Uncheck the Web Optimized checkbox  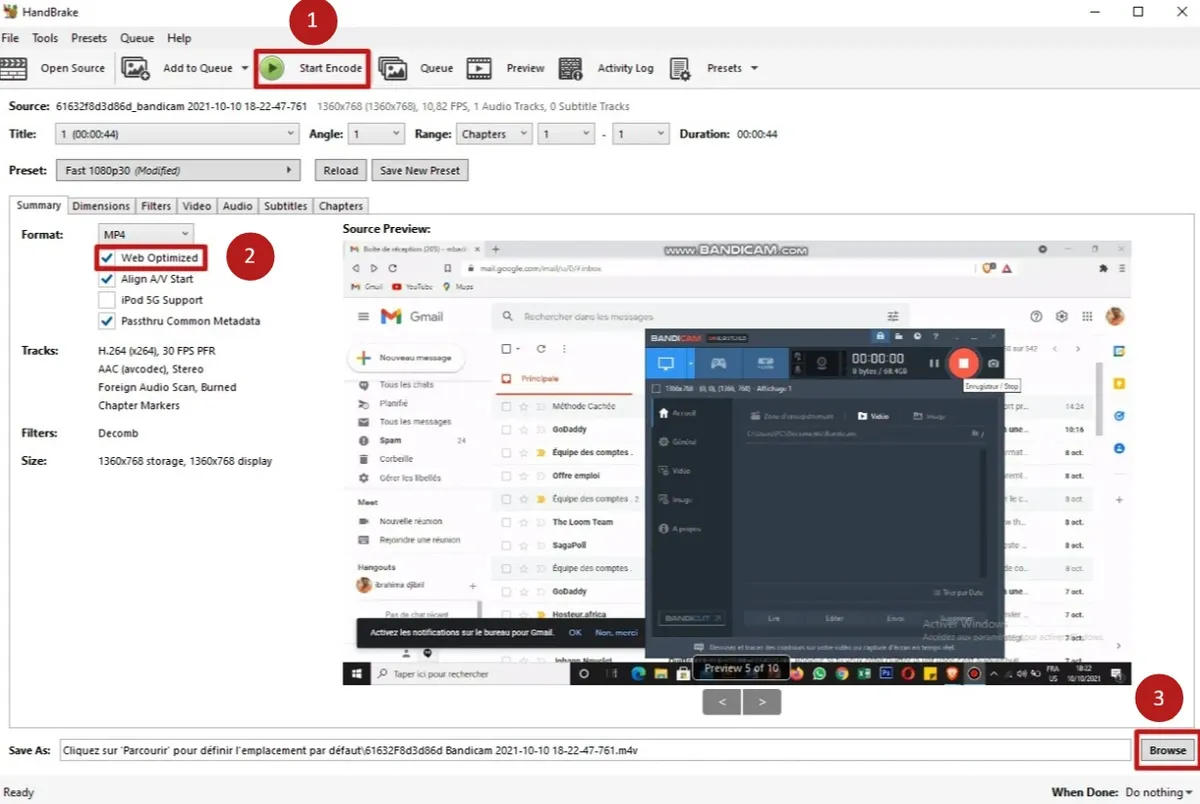click(x=107, y=258)
